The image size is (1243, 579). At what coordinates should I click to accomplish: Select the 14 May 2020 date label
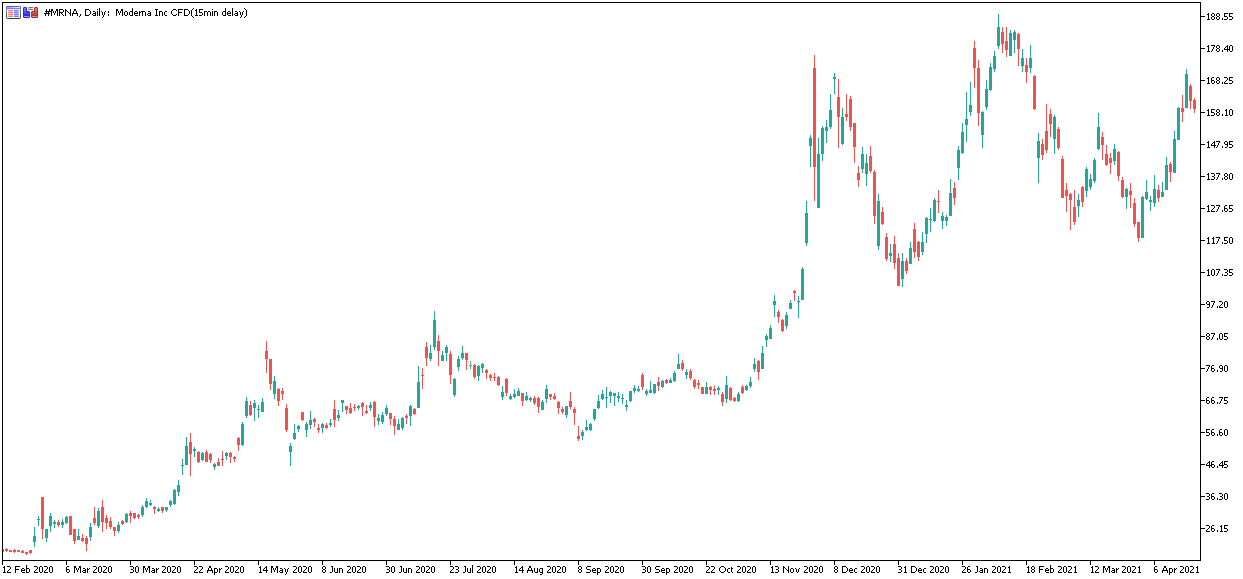(x=283, y=569)
